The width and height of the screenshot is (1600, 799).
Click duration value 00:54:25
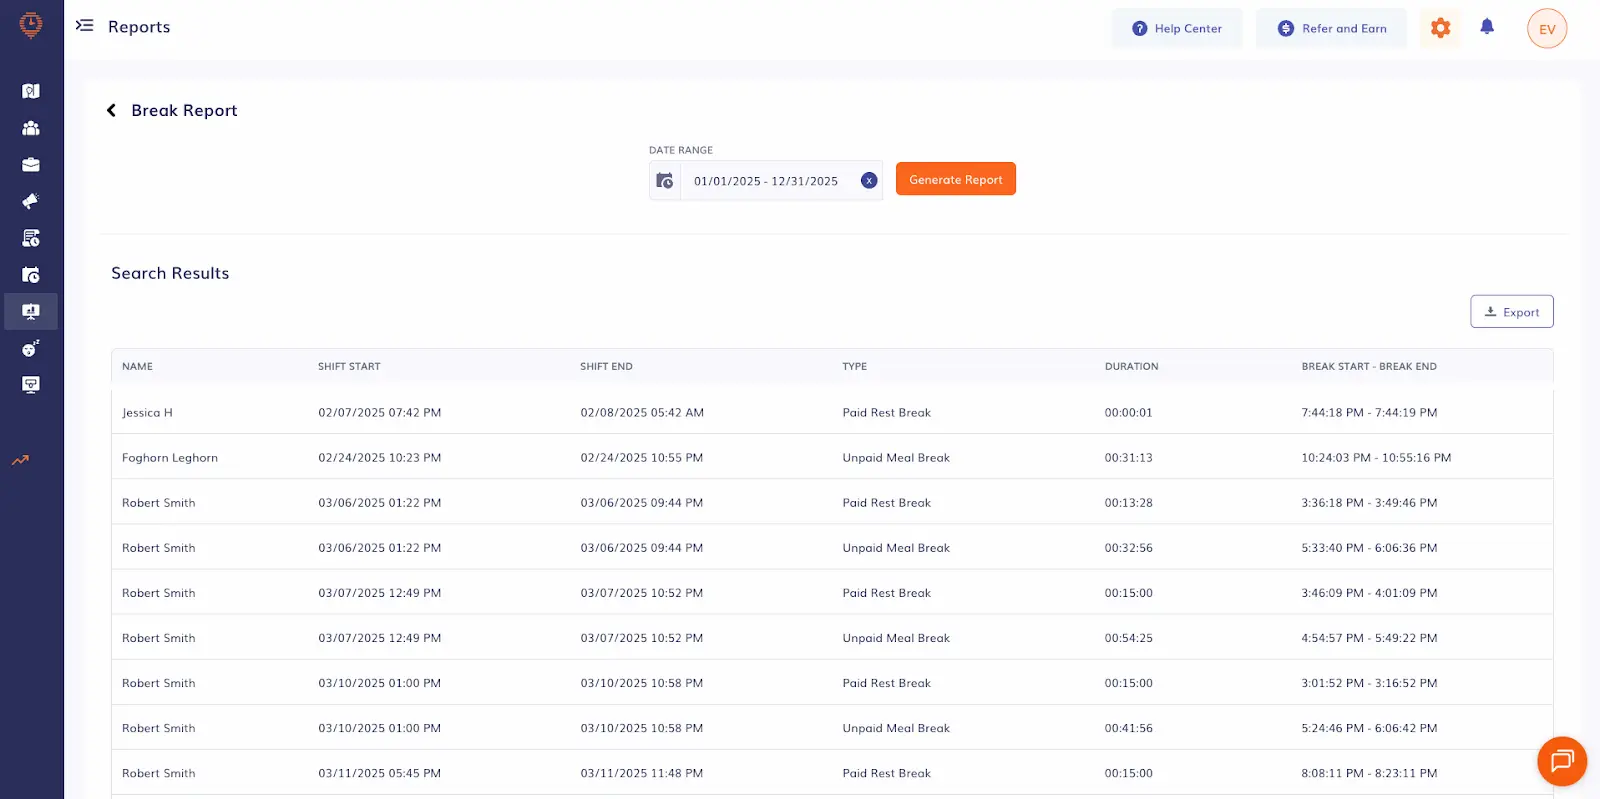(x=1128, y=638)
